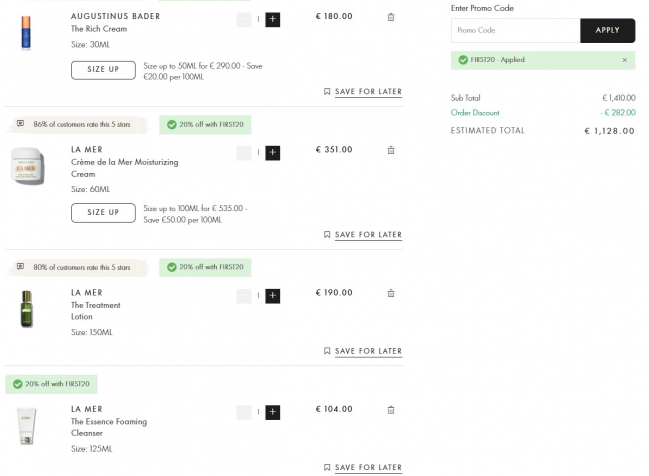The width and height of the screenshot is (649, 476).
Task: Remove the applied FIRST20 promo code
Action: point(625,60)
